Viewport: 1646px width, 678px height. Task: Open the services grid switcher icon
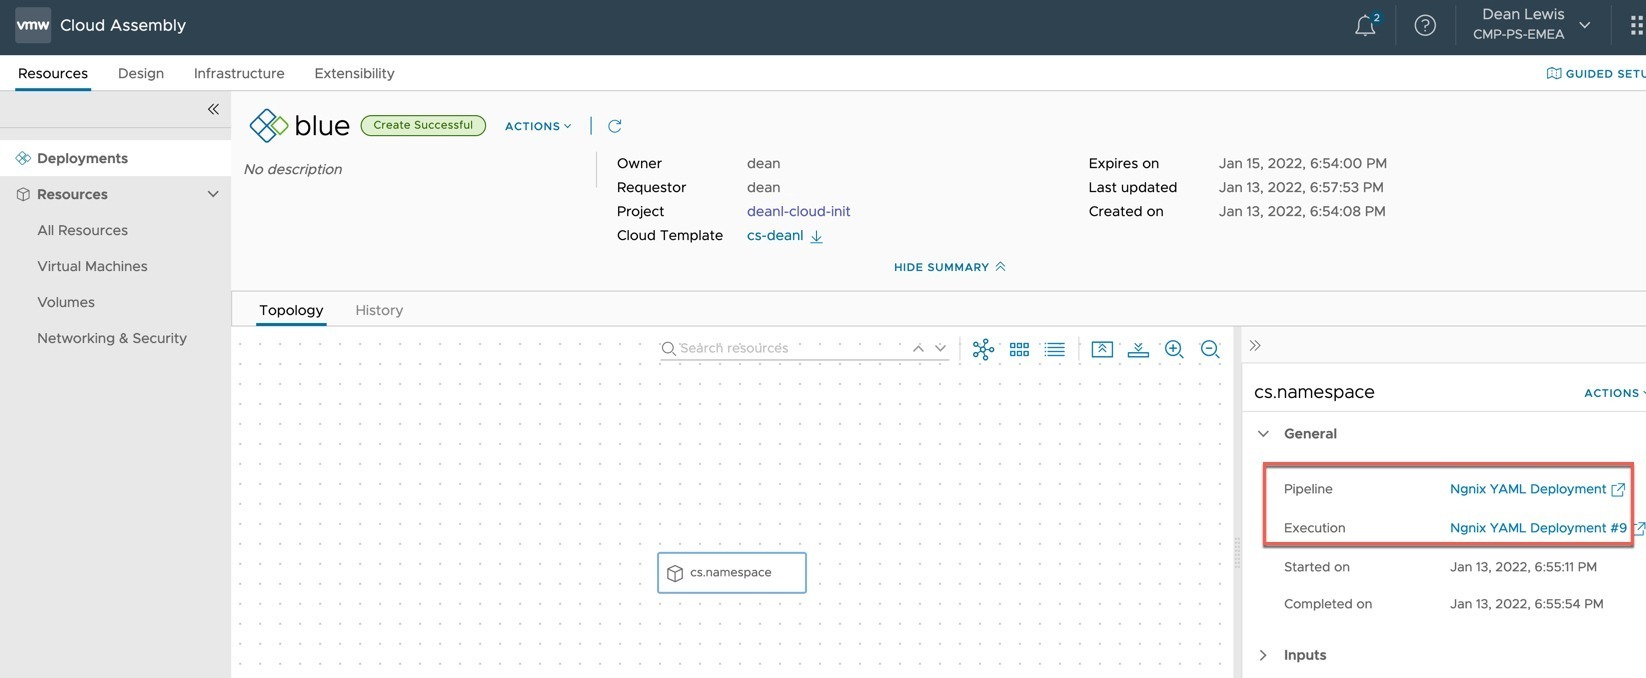pyautogui.click(x=1637, y=25)
